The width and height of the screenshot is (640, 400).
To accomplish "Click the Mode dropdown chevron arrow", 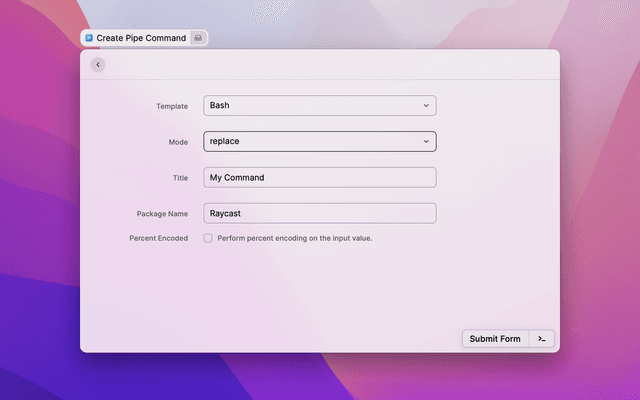I will (426, 141).
